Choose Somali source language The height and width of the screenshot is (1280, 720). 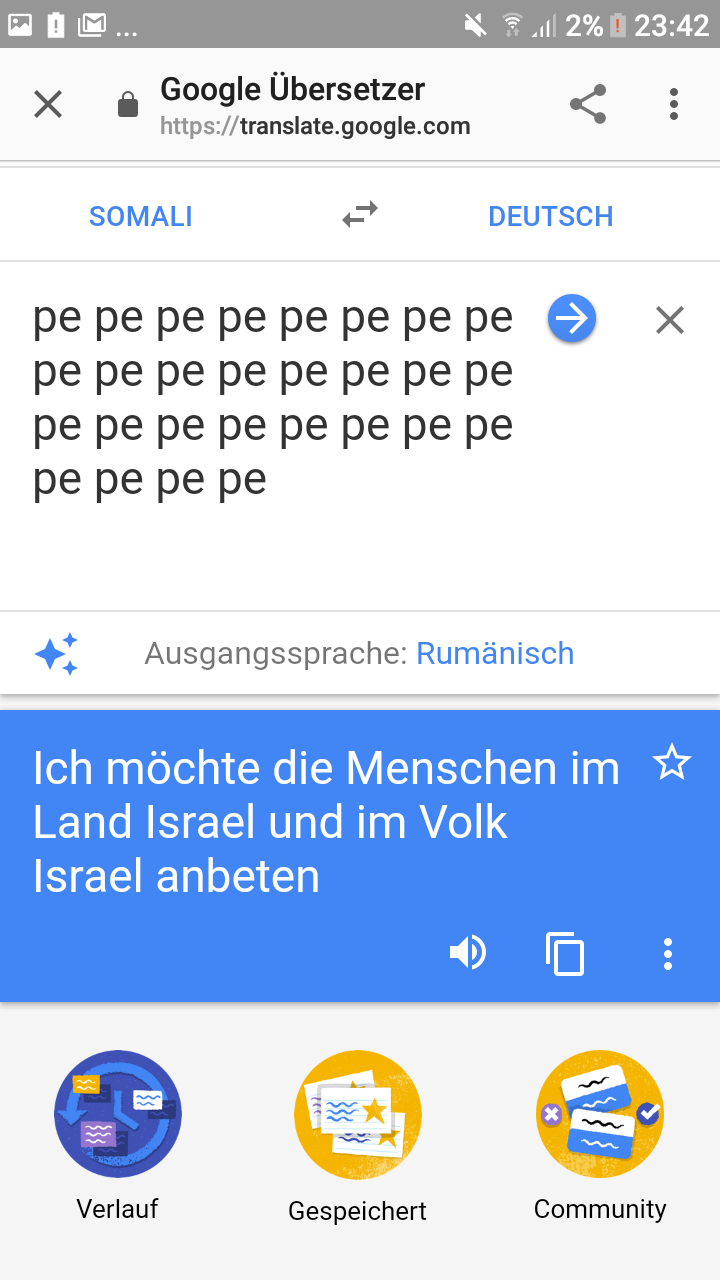click(x=141, y=216)
